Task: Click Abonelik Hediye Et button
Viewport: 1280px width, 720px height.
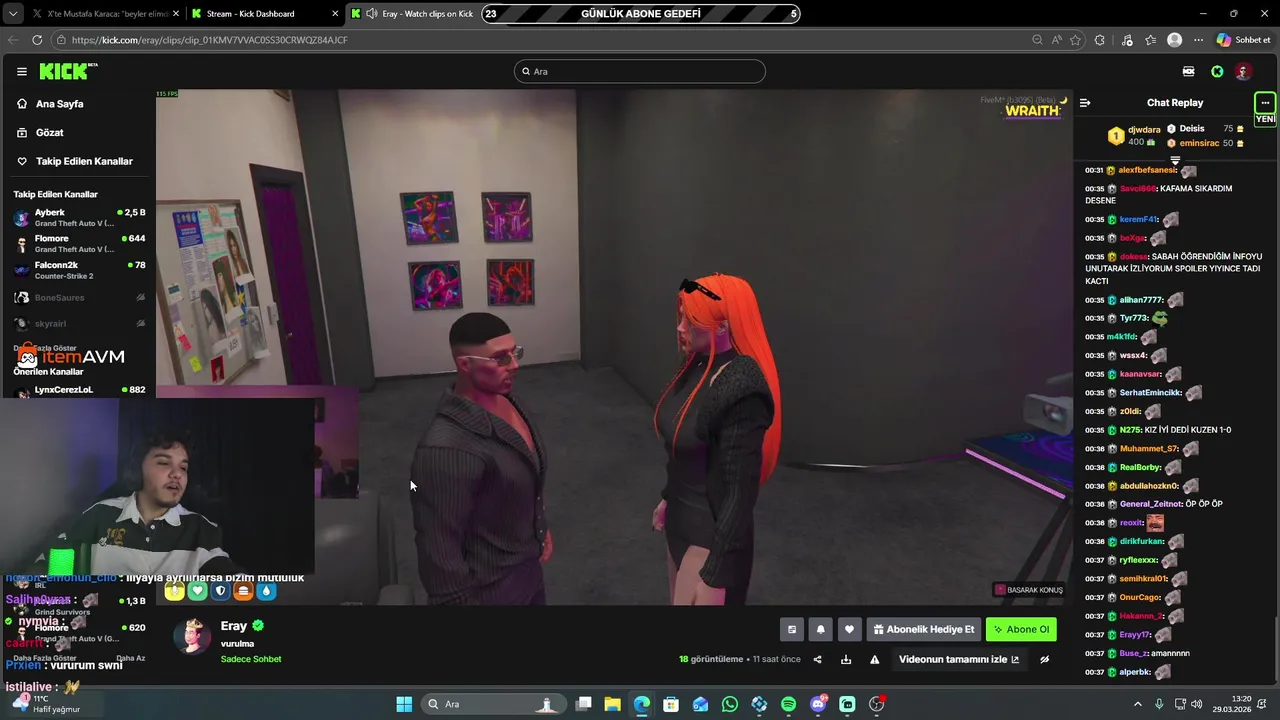Action: [923, 629]
